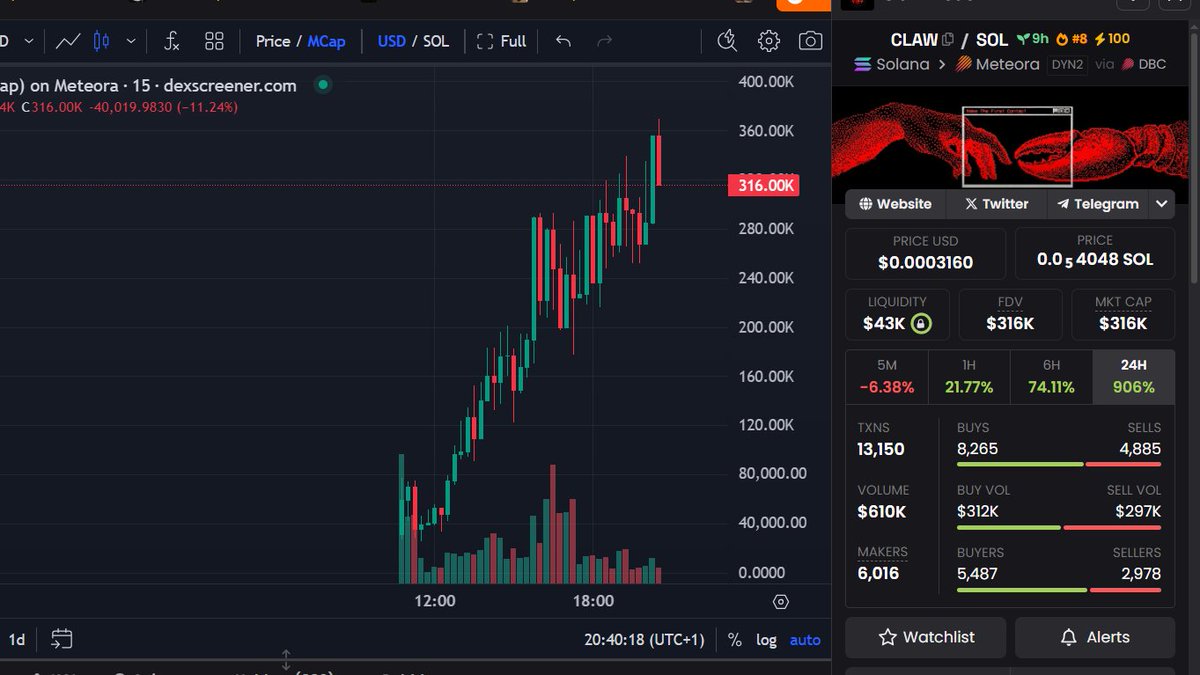Set chart currency to SOL
This screenshot has width=1200, height=675.
(436, 41)
